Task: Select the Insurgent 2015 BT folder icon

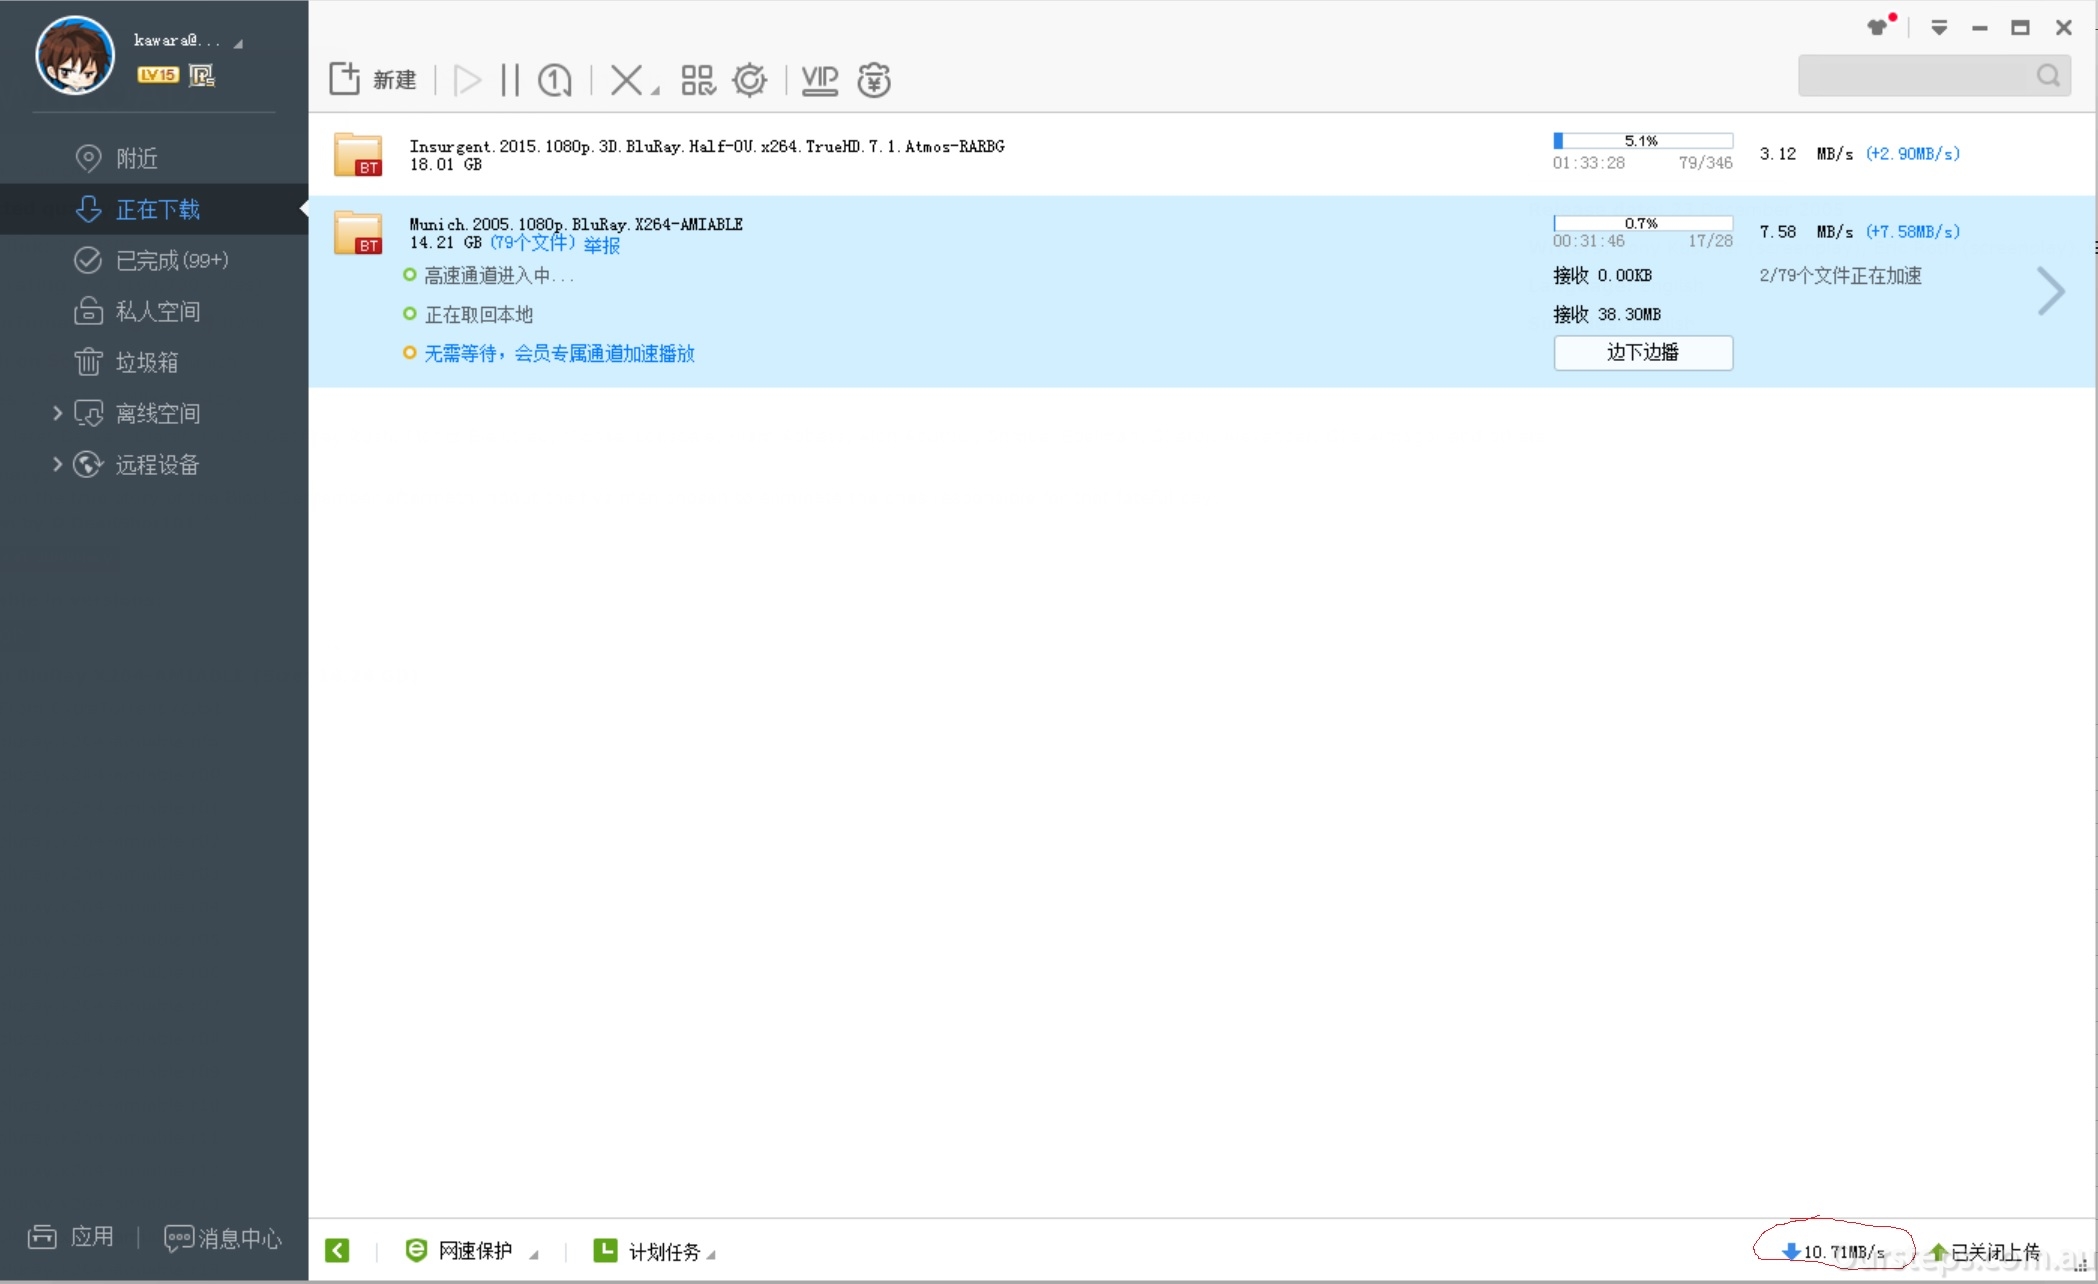Action: pos(358,154)
